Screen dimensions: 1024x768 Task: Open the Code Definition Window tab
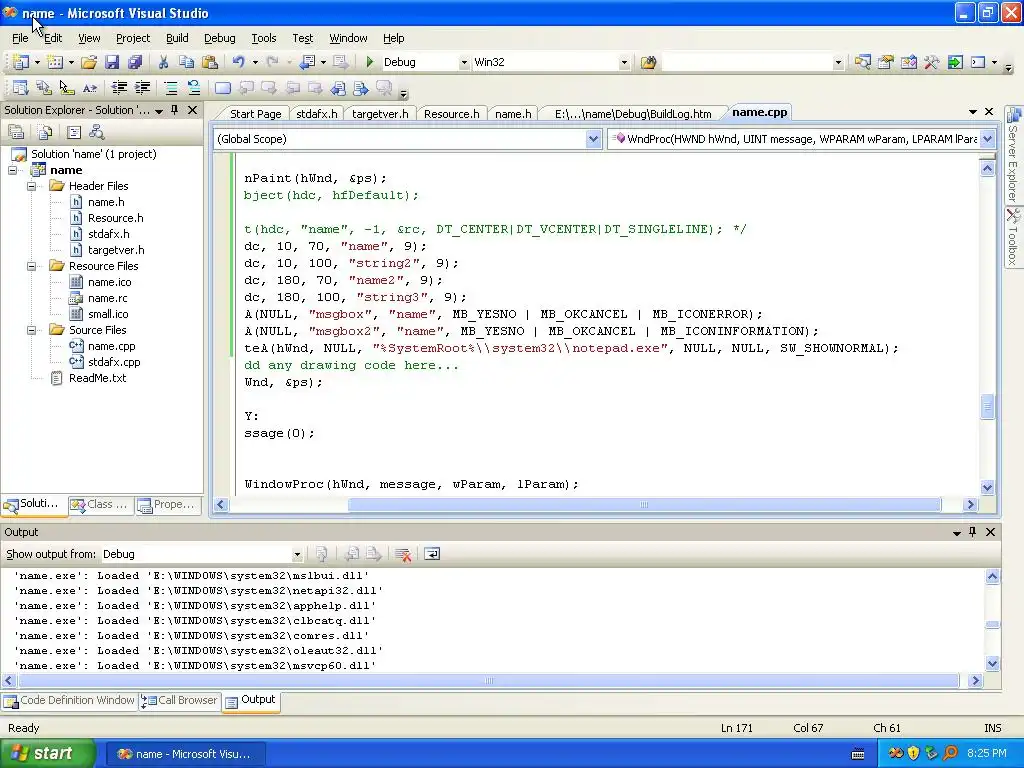69,701
